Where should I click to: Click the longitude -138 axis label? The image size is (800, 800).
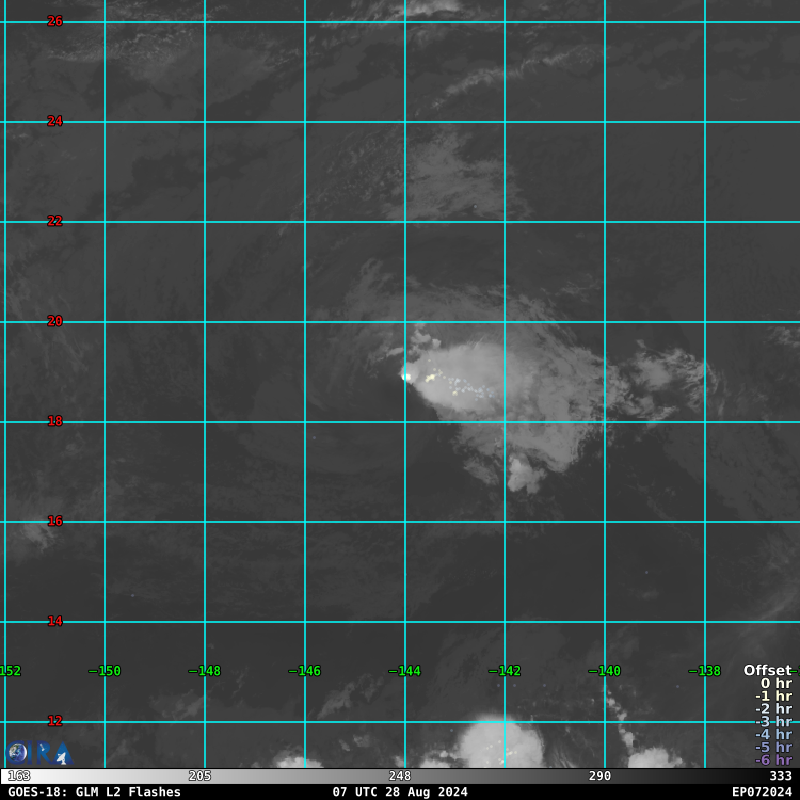pyautogui.click(x=704, y=671)
